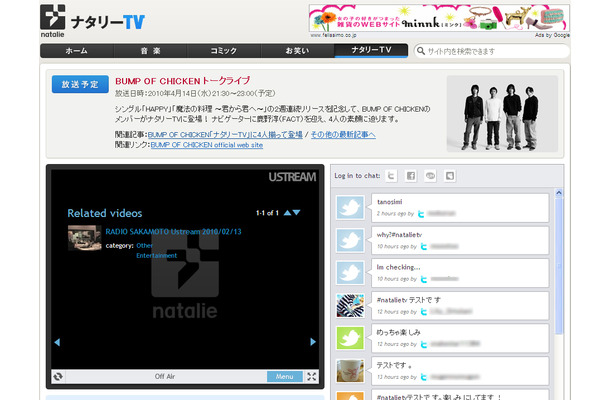Click Twitter icon under 'tanosimi' message
This screenshot has width=610, height=400.
tap(421, 214)
